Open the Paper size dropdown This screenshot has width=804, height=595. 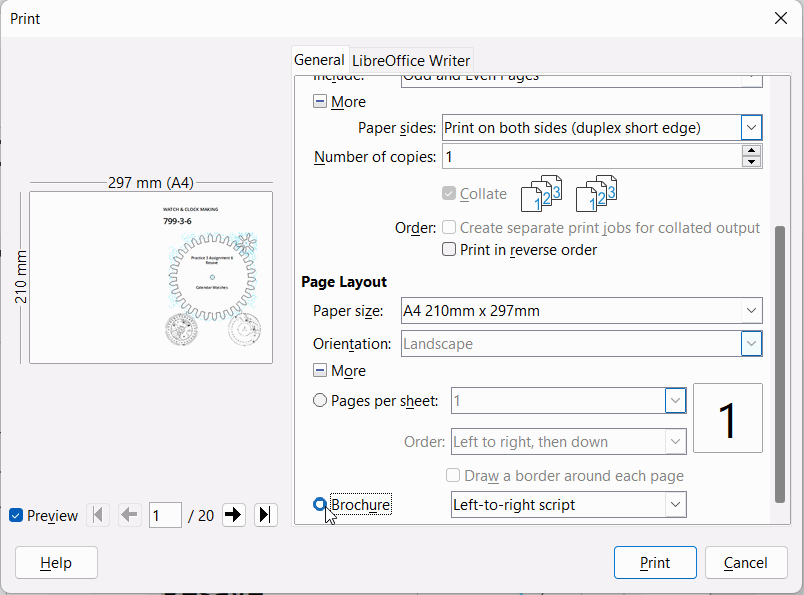(x=750, y=310)
